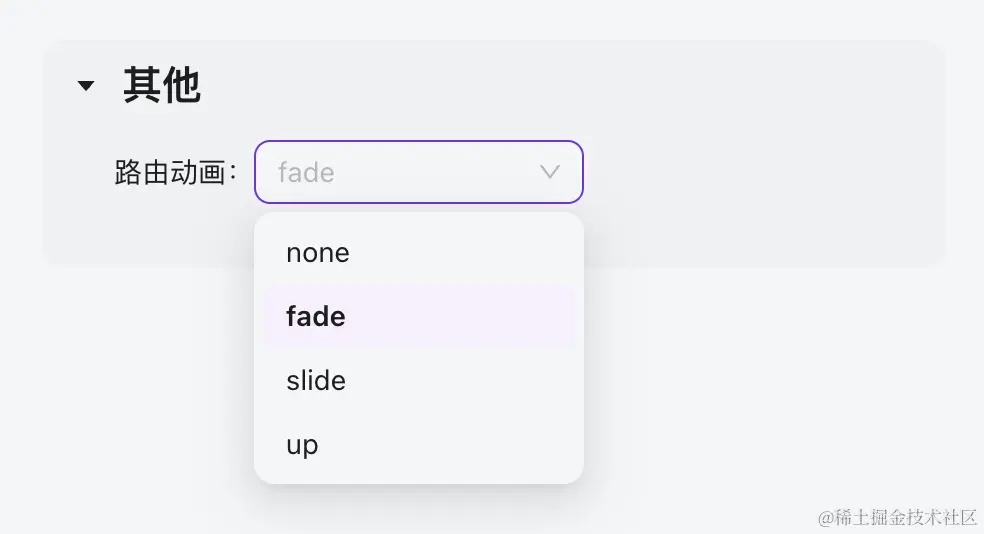Click the none entry at the list top

pos(318,253)
